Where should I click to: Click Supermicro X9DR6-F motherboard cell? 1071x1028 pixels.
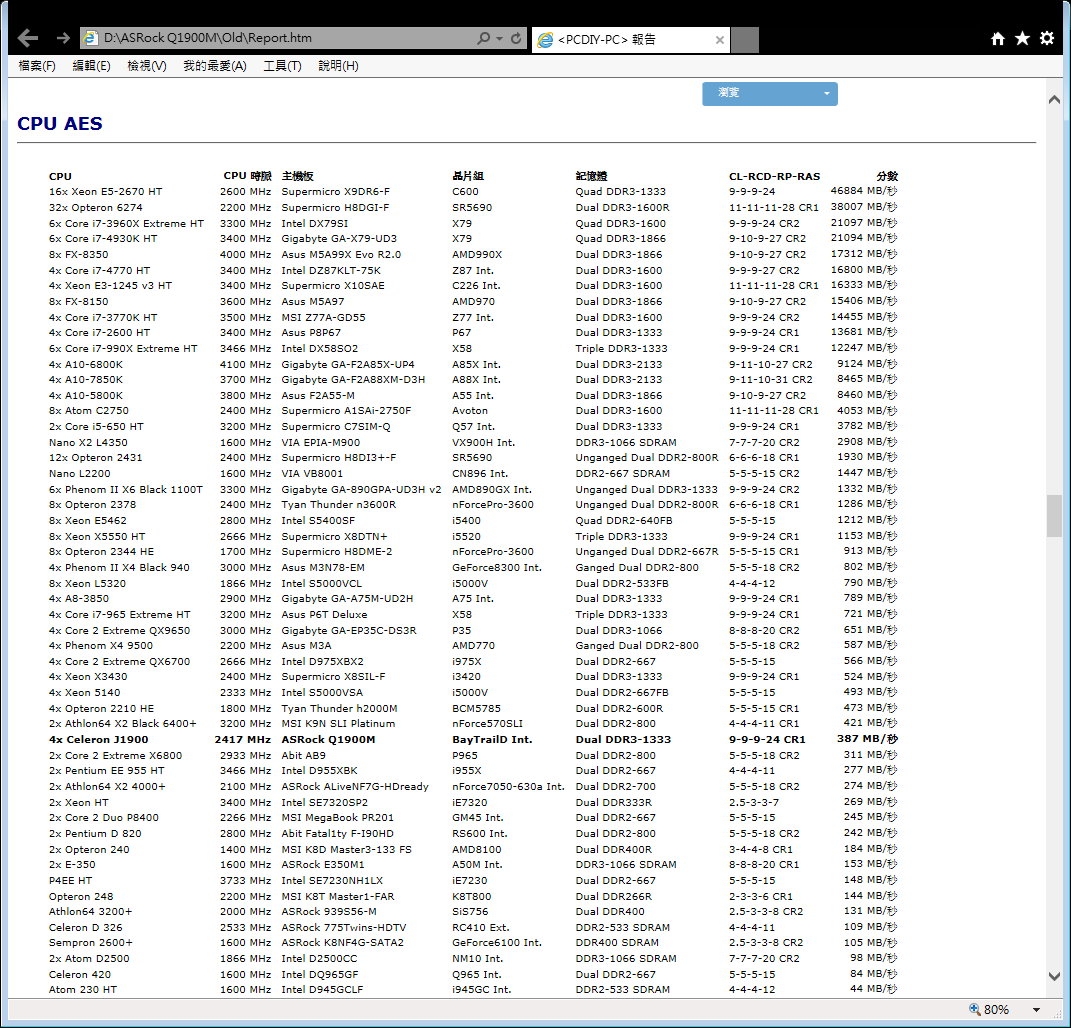(335, 192)
